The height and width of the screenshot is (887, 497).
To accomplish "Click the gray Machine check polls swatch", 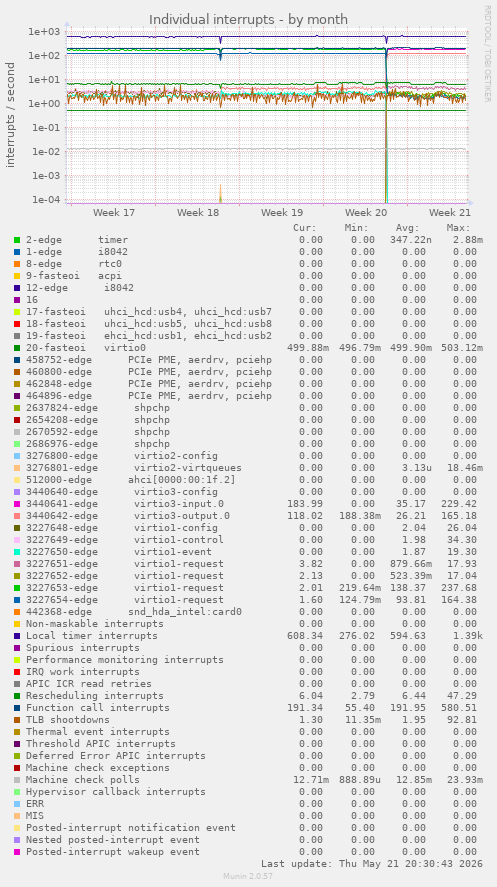I will [x=17, y=780].
